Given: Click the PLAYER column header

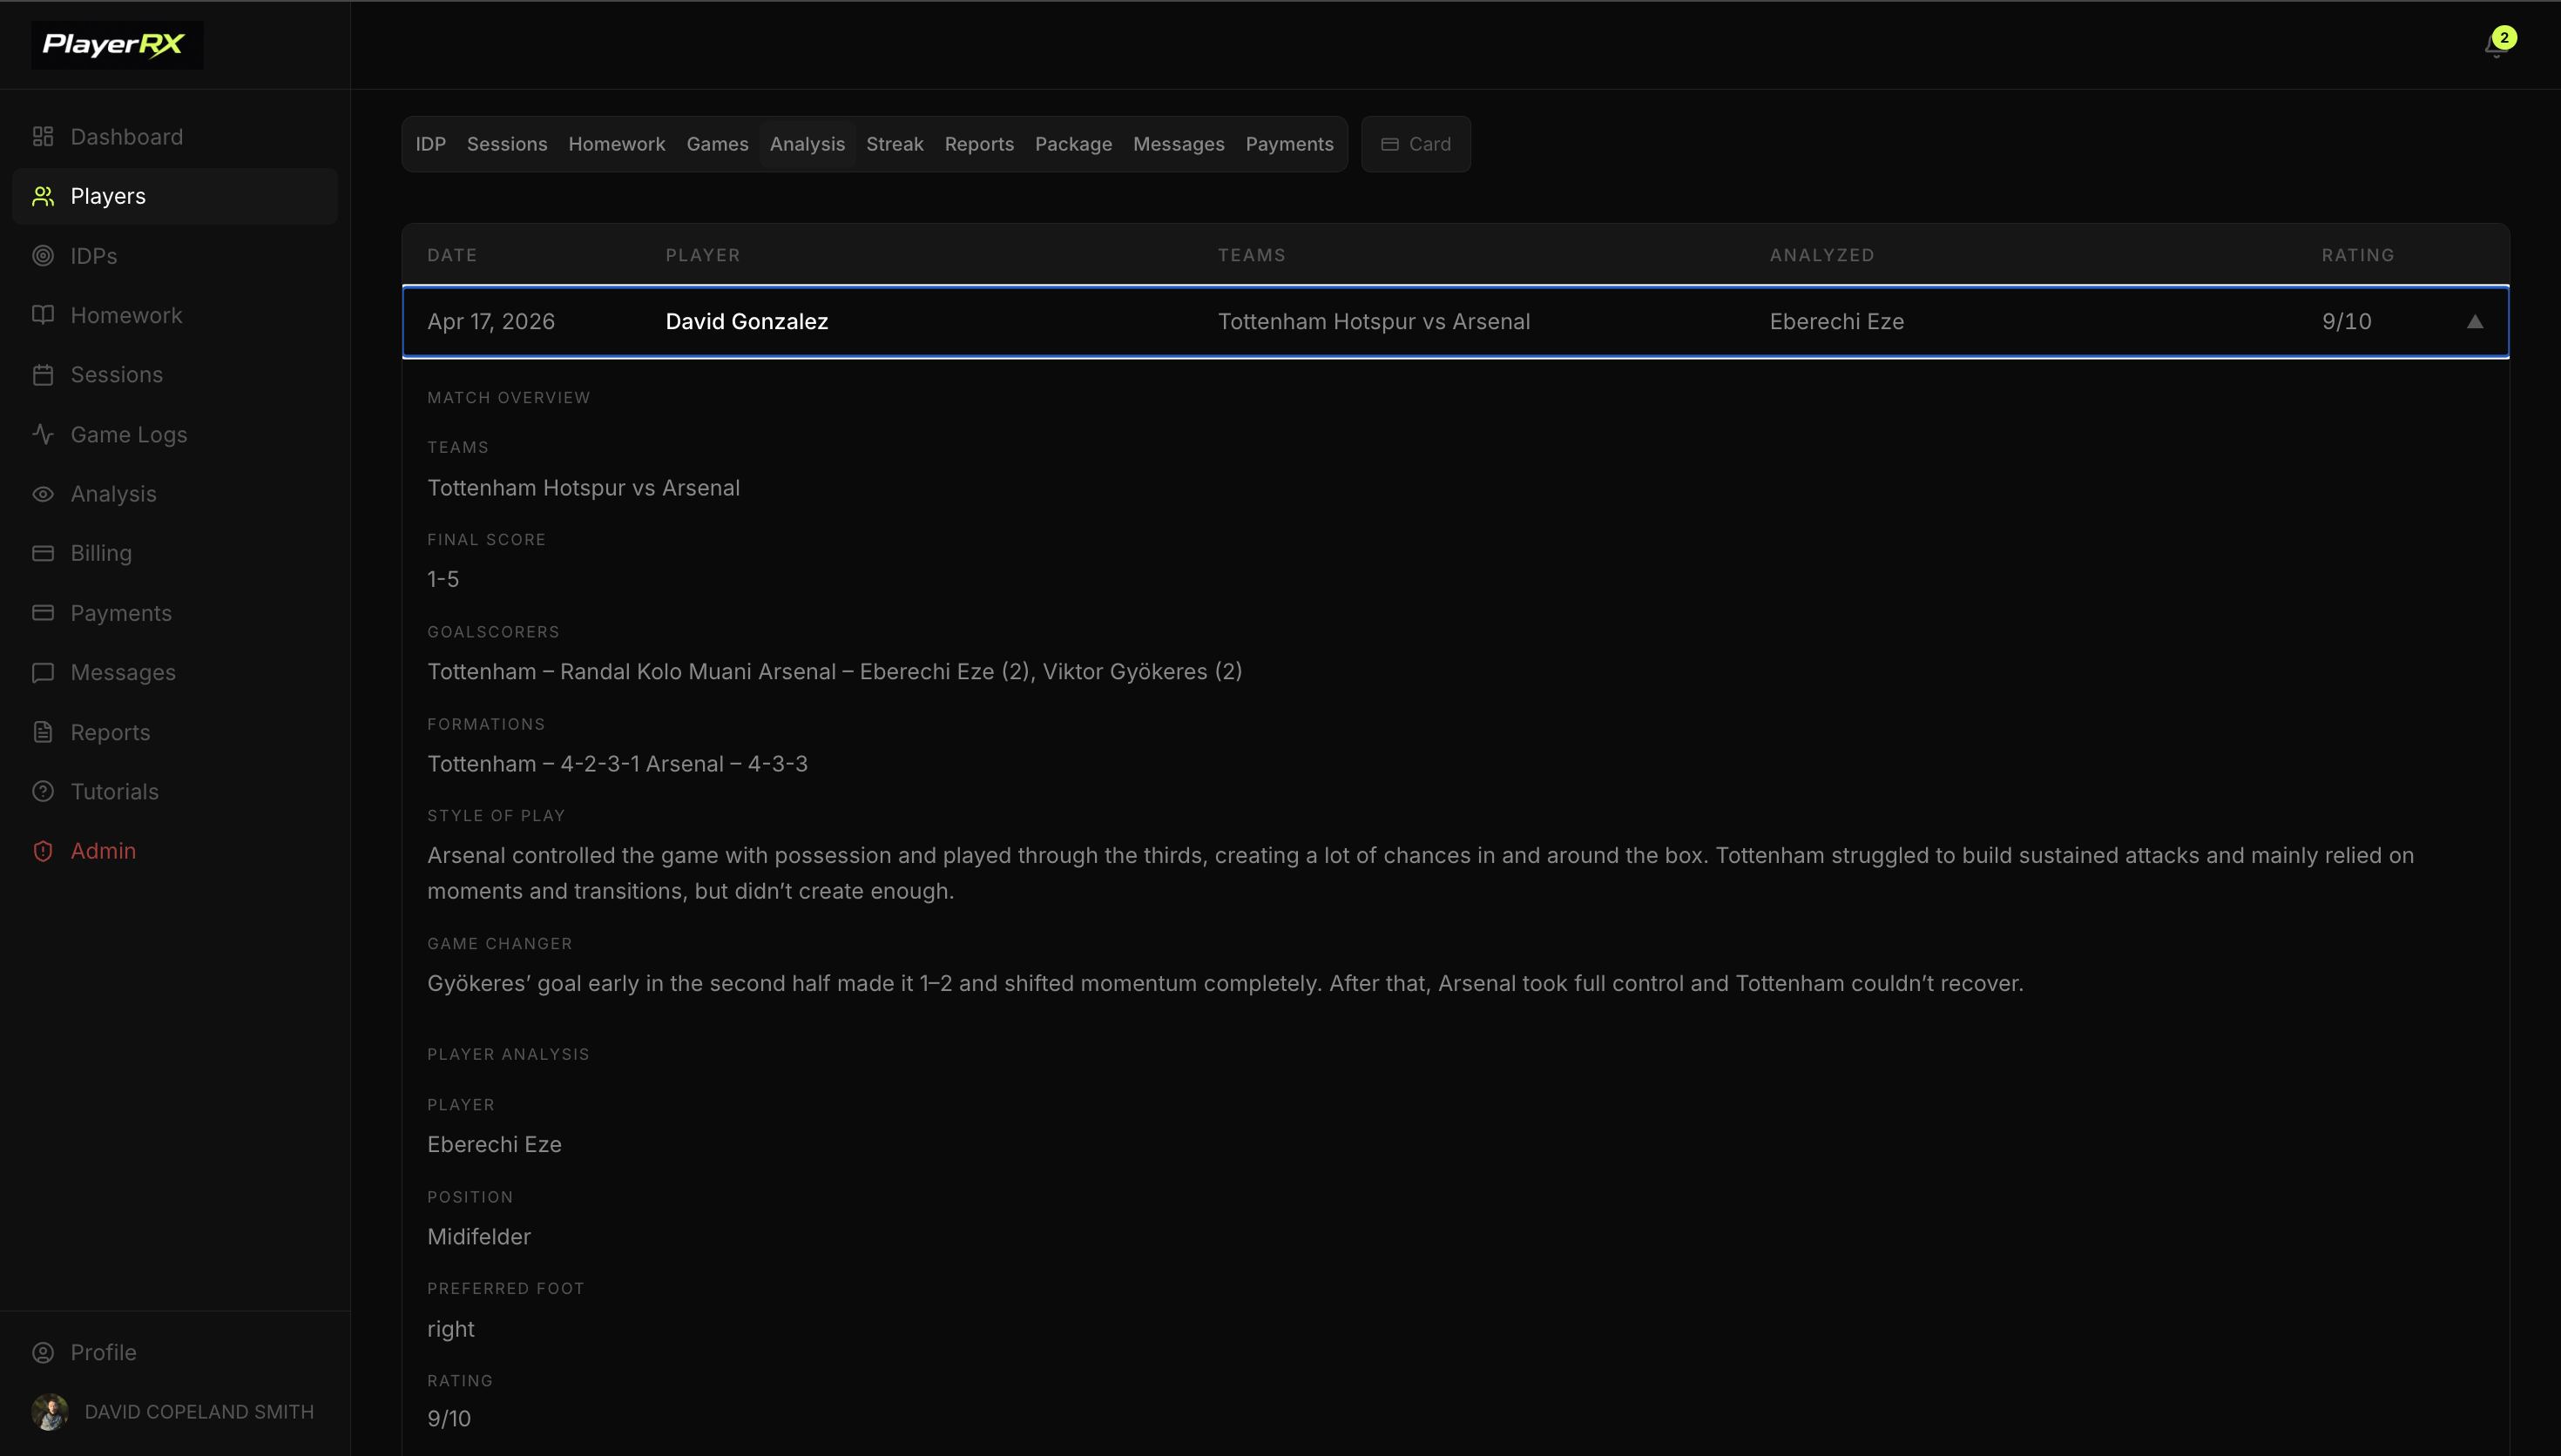Looking at the screenshot, I should pos(703,255).
